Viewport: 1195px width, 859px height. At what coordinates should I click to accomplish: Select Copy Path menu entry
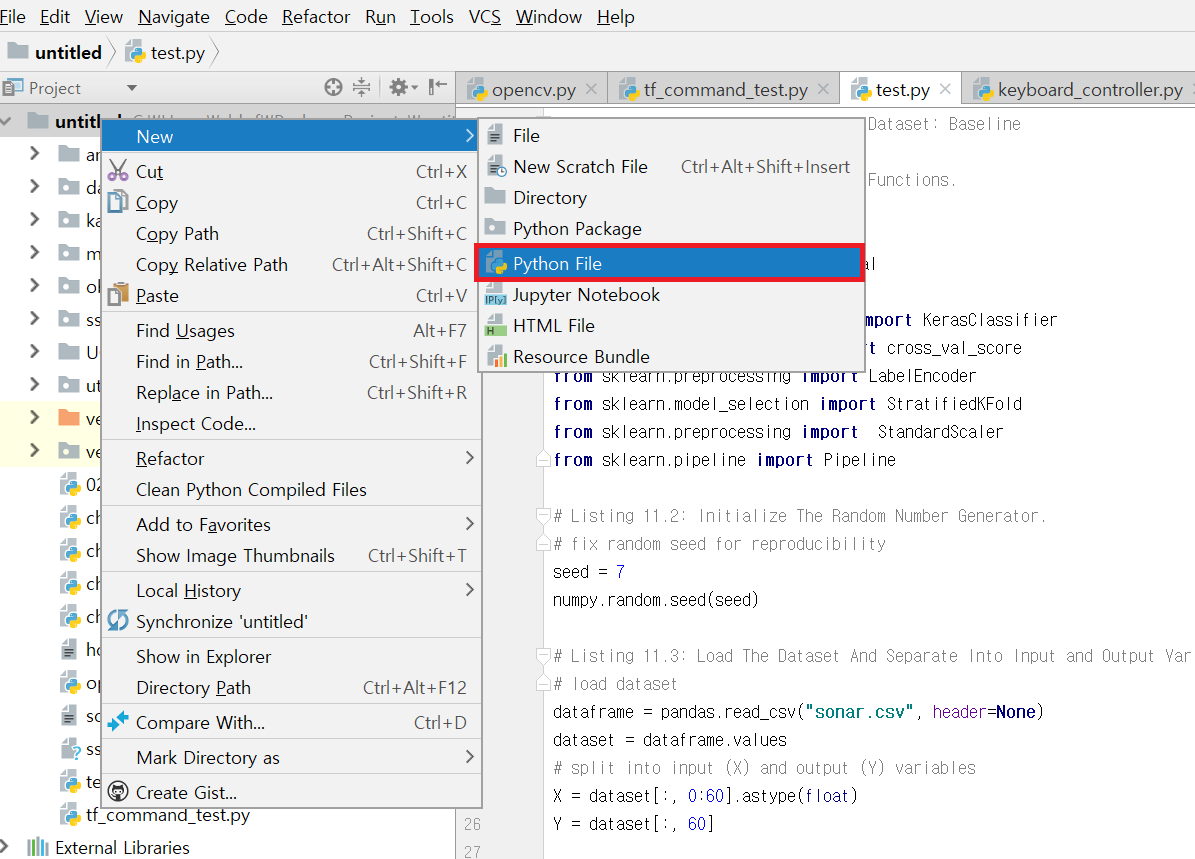(x=291, y=234)
